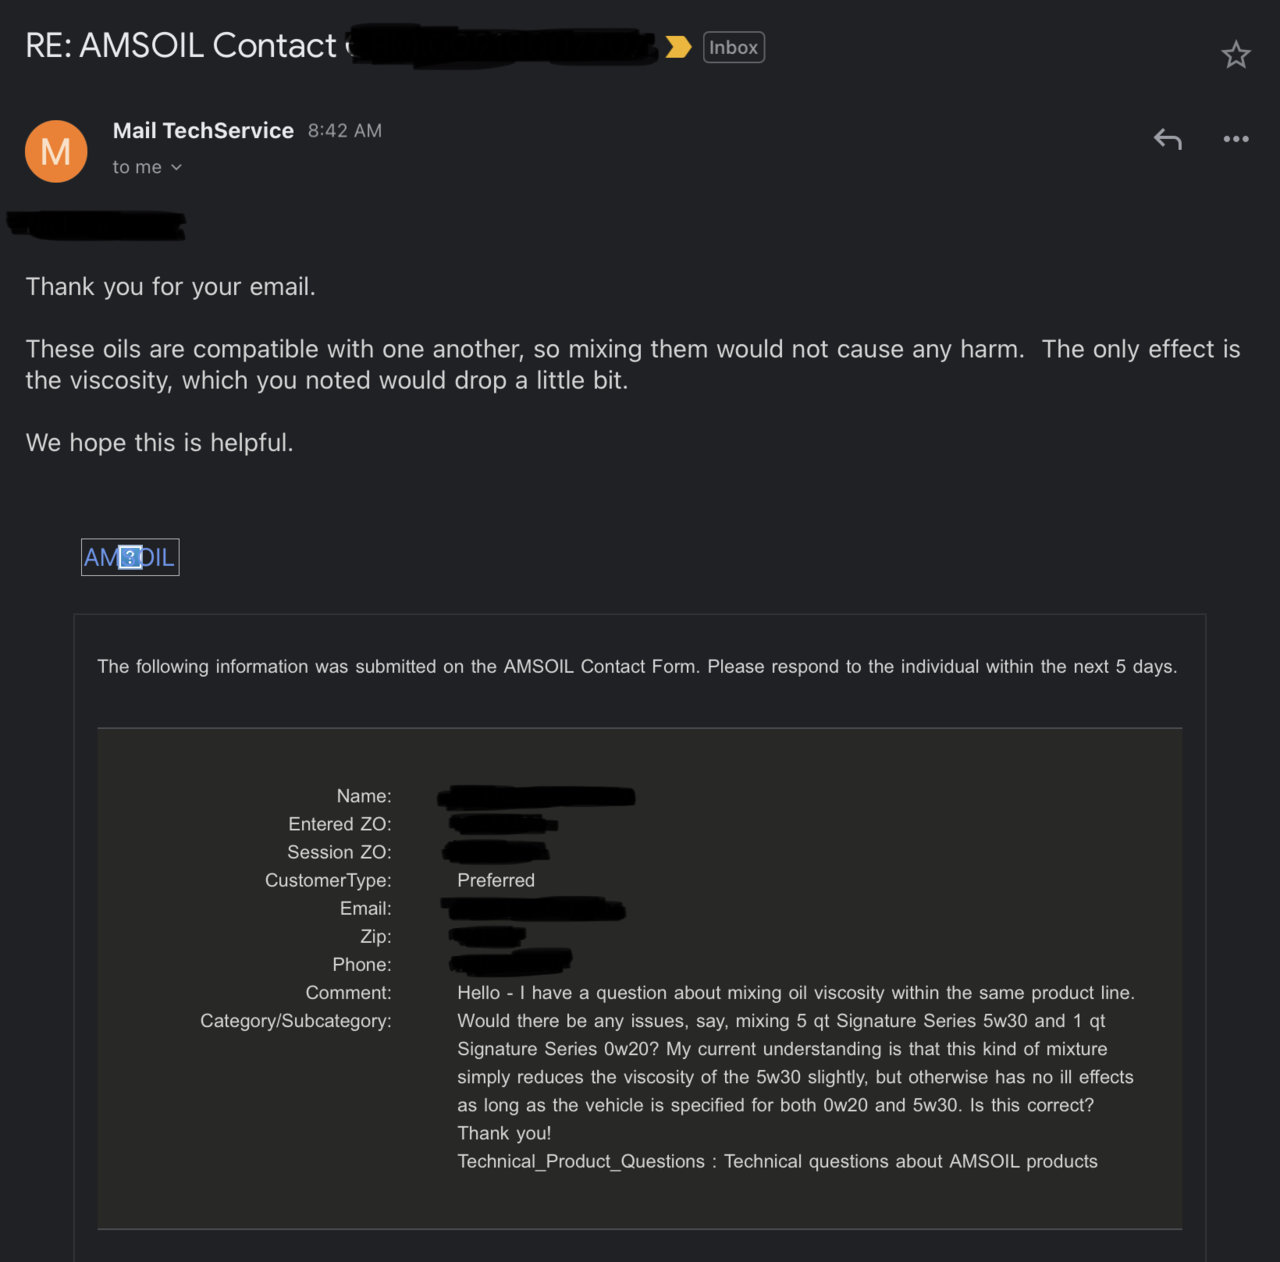Click the Inbox label tag

pyautogui.click(x=734, y=47)
